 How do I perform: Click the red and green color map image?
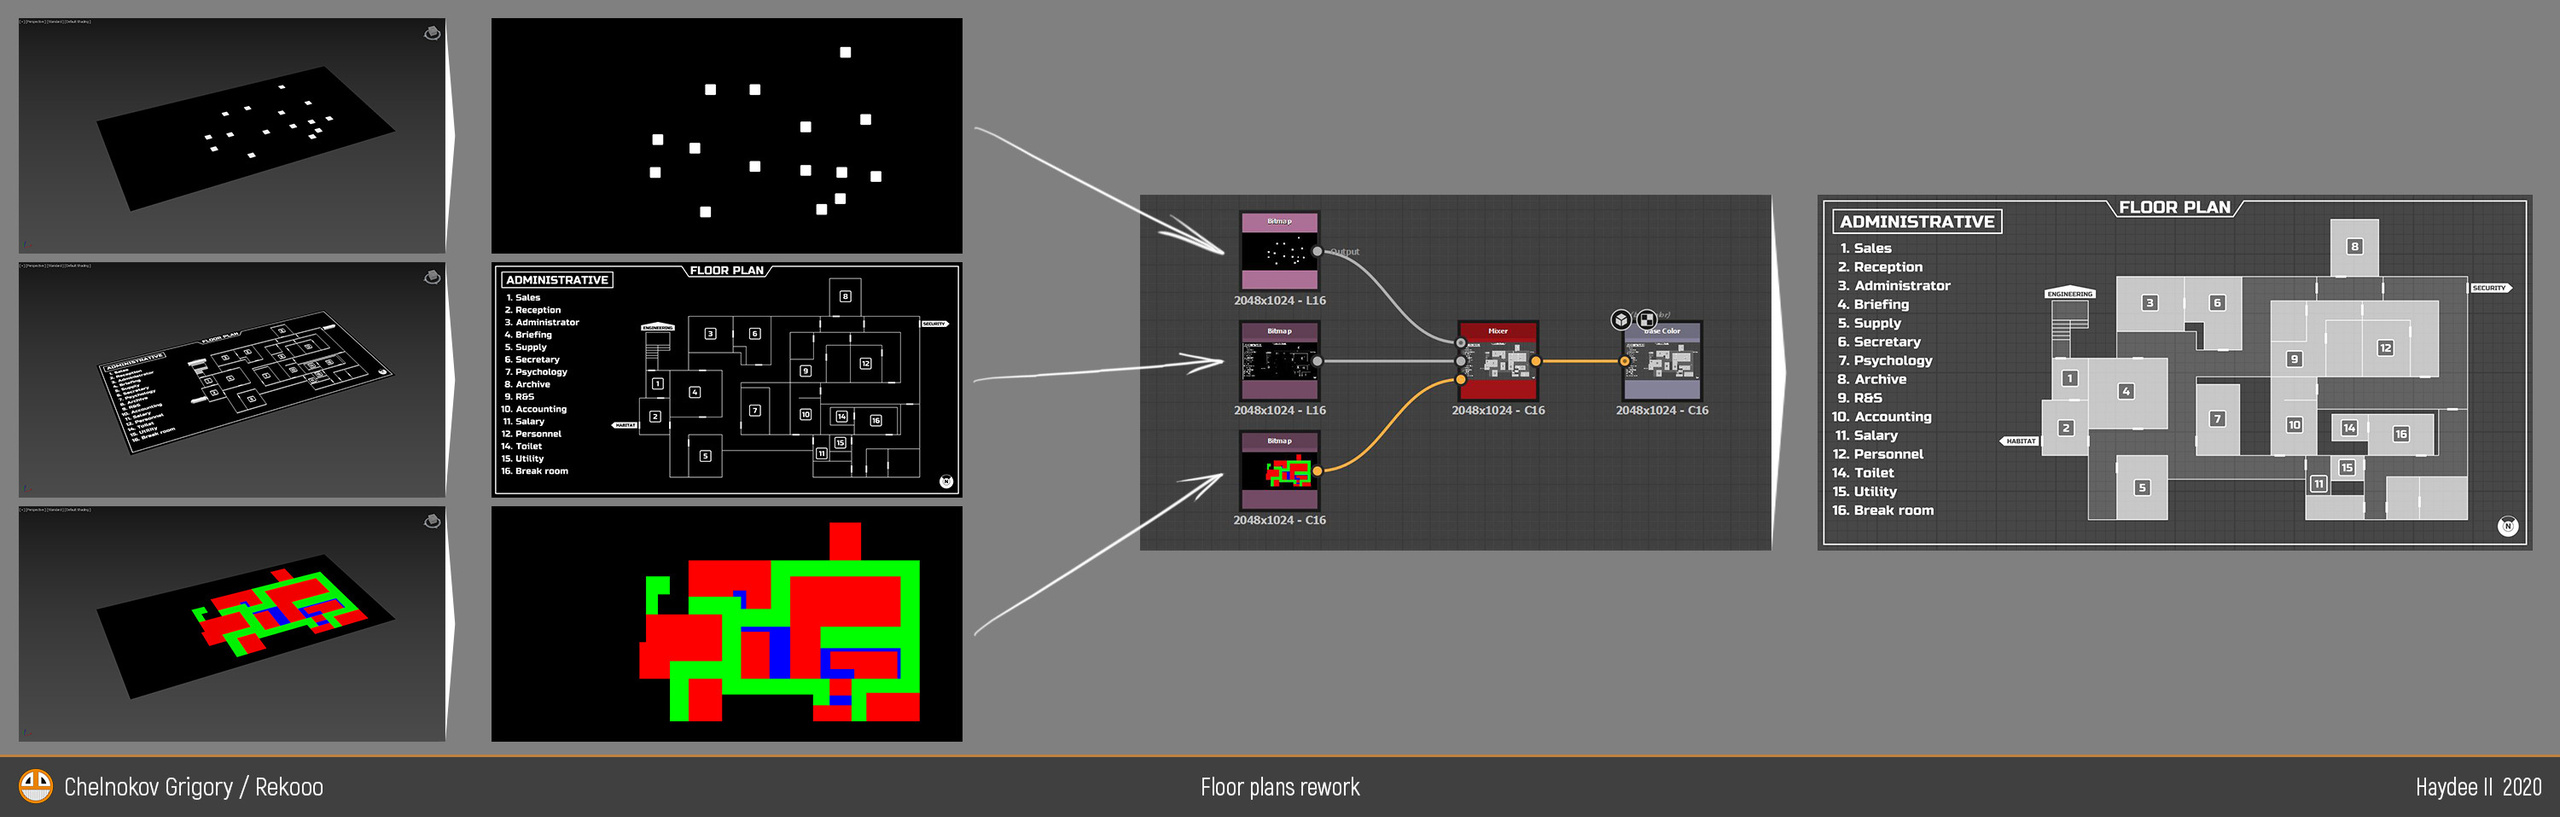click(x=726, y=623)
